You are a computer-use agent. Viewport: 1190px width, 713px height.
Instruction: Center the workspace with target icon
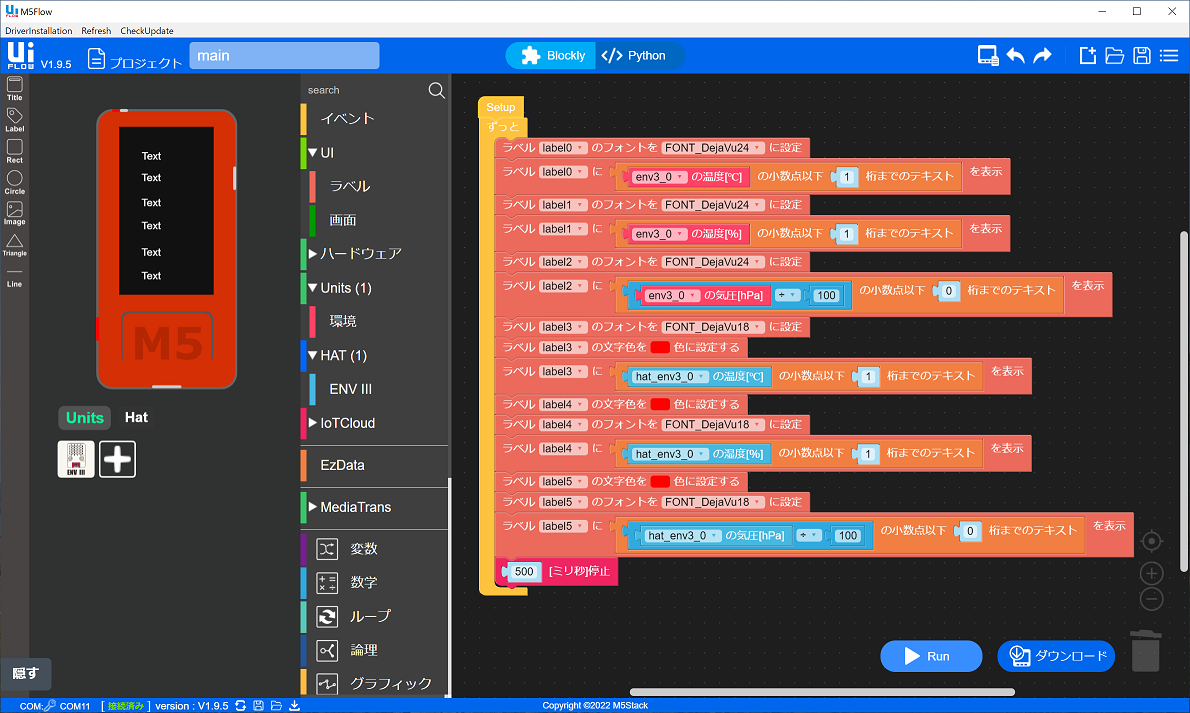(x=1151, y=541)
